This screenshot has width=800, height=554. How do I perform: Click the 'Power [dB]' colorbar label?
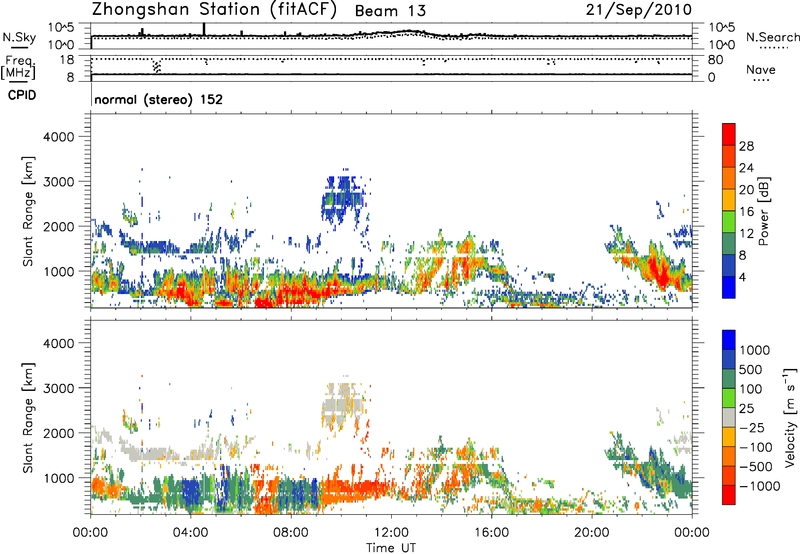pos(763,211)
